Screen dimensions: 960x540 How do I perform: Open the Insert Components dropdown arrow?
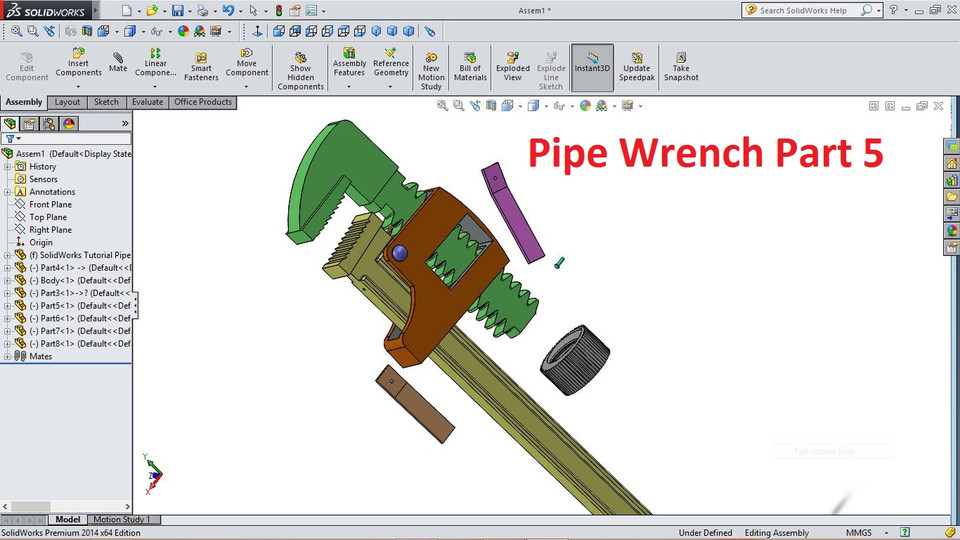point(78,86)
